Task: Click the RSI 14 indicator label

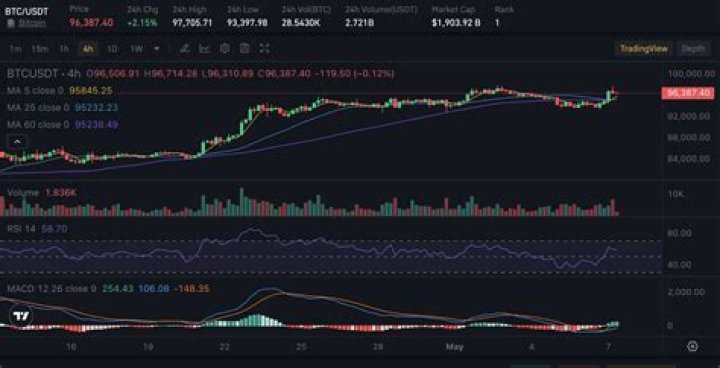Action: pos(22,228)
